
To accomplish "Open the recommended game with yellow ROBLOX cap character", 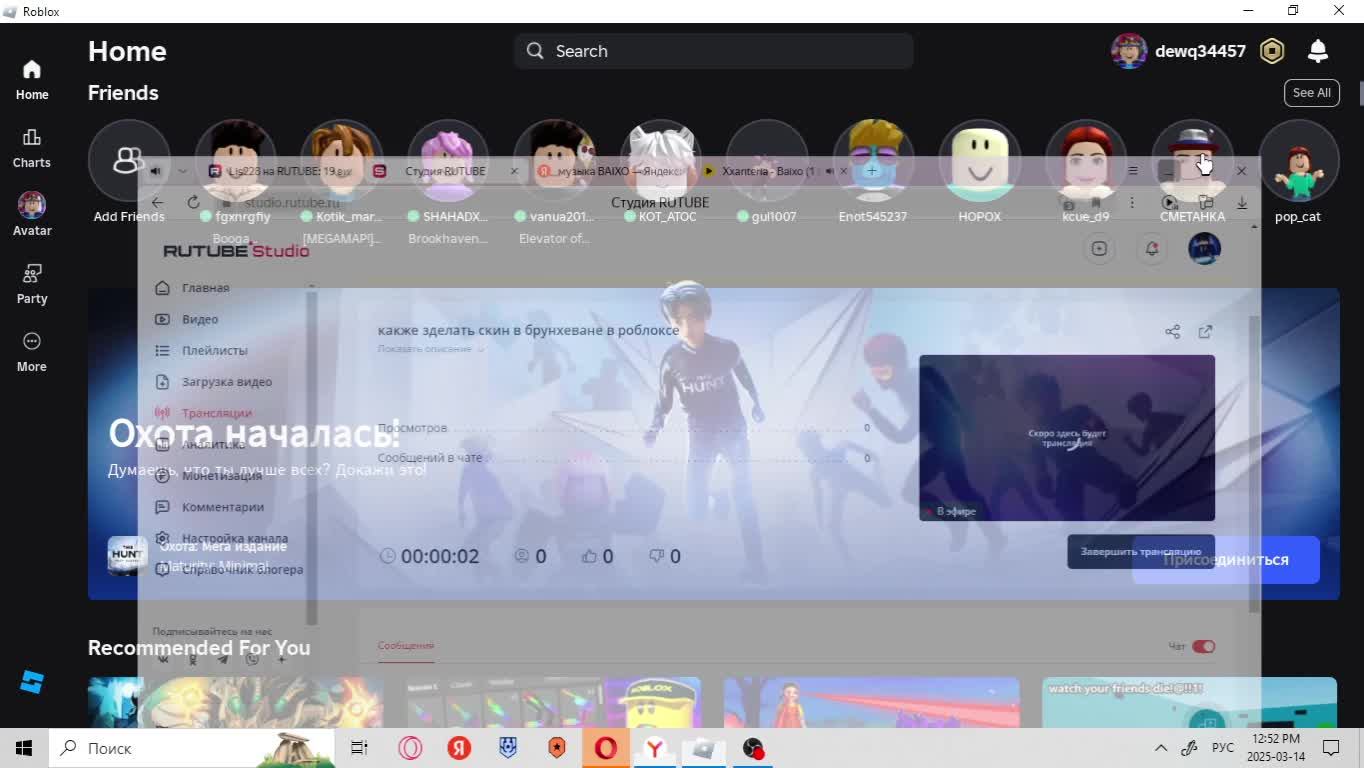I will (x=553, y=702).
